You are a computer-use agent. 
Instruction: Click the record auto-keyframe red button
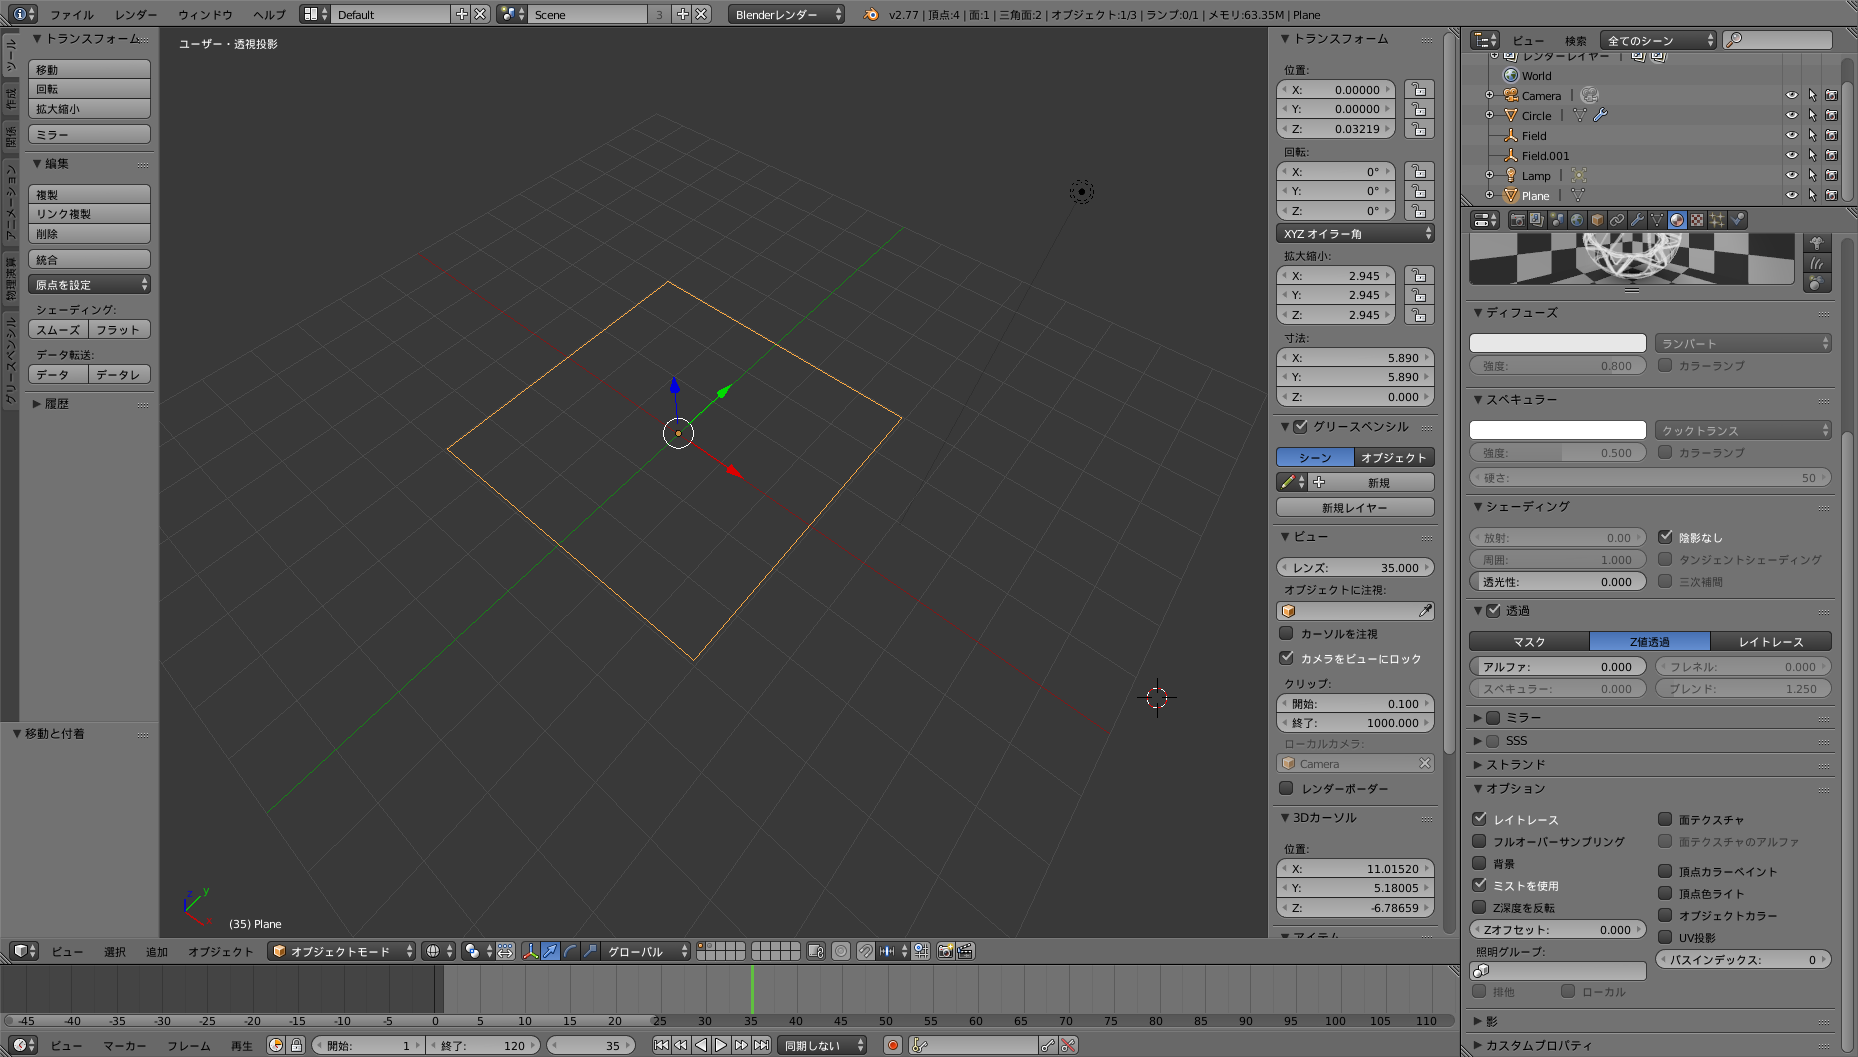coord(893,1045)
